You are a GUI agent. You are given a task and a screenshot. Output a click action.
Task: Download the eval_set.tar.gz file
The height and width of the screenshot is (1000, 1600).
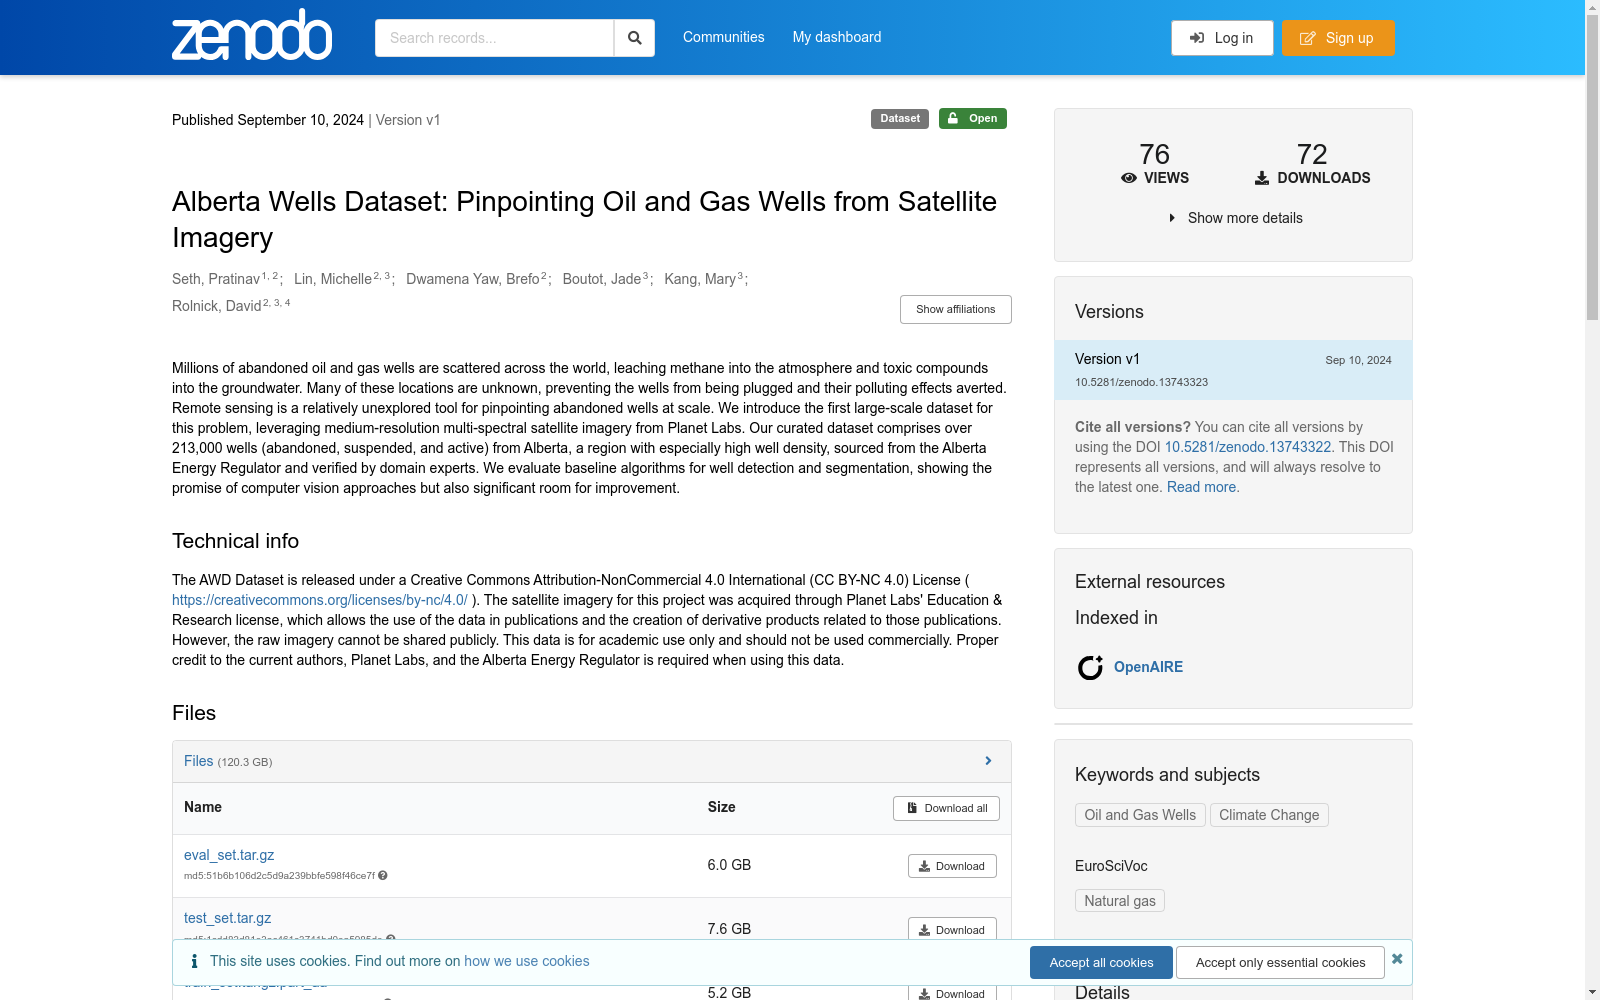(952, 866)
